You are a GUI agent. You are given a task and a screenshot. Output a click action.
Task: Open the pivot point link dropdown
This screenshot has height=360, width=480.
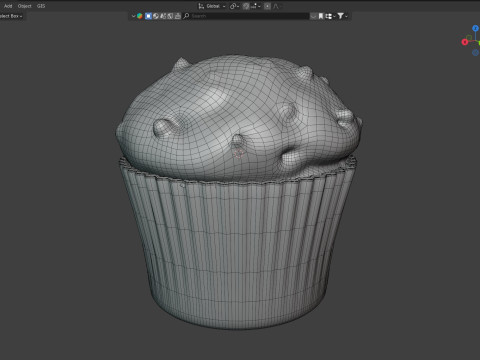[x=234, y=6]
